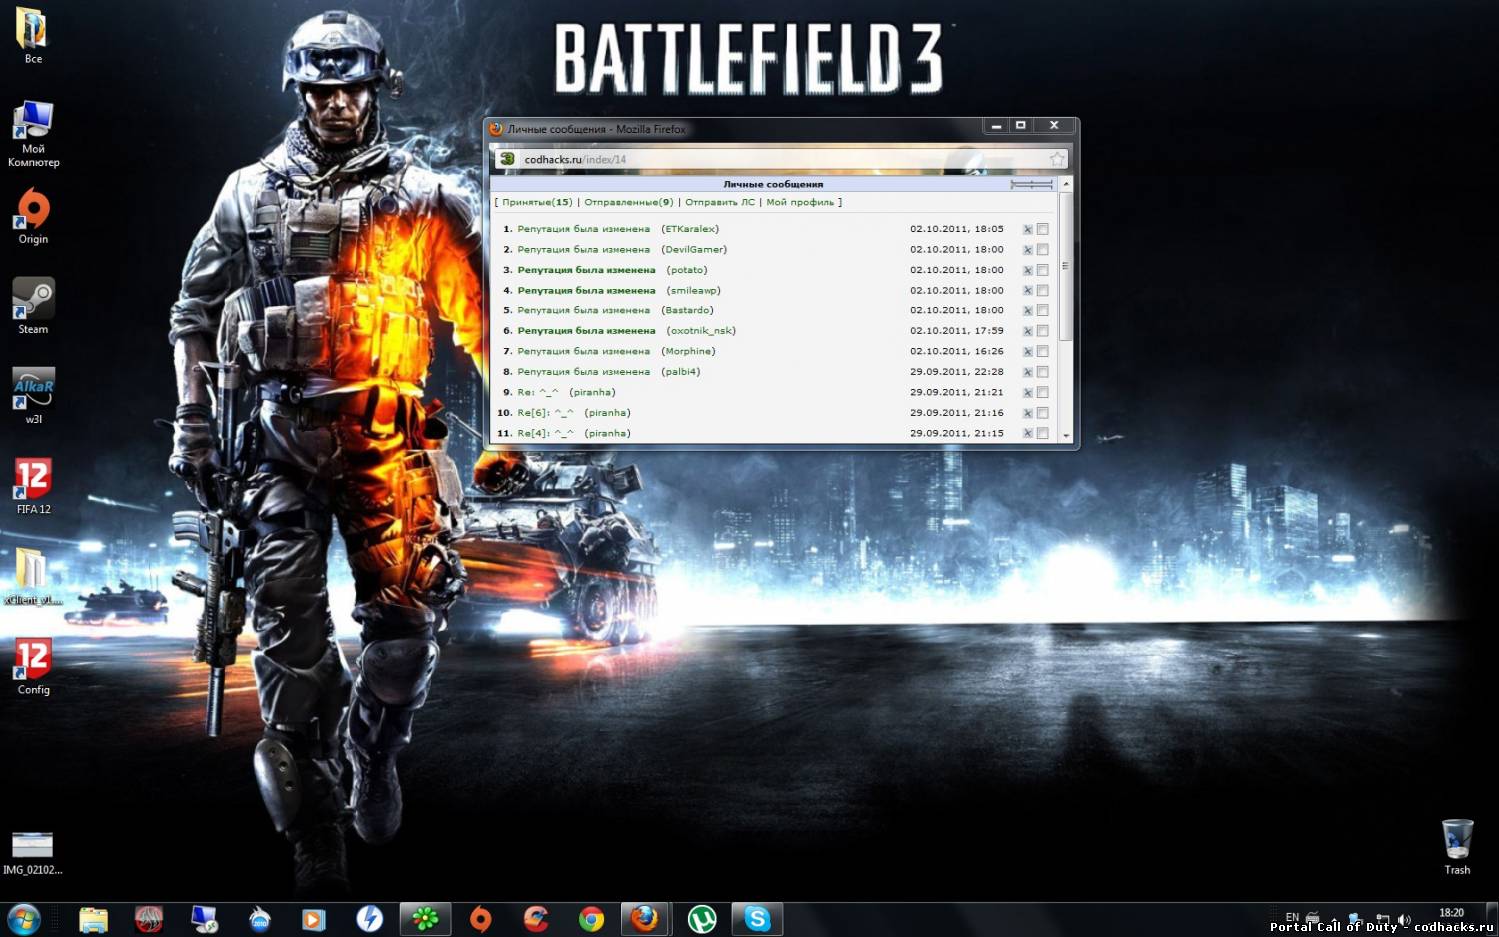Click username ETKaralex in message list
The image size is (1499, 937).
point(690,229)
